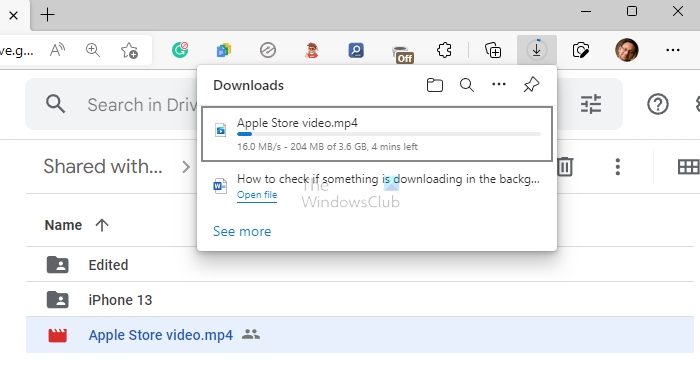Select the Apple Store video.mp4 download entry
The image size is (700, 383).
tap(377, 133)
